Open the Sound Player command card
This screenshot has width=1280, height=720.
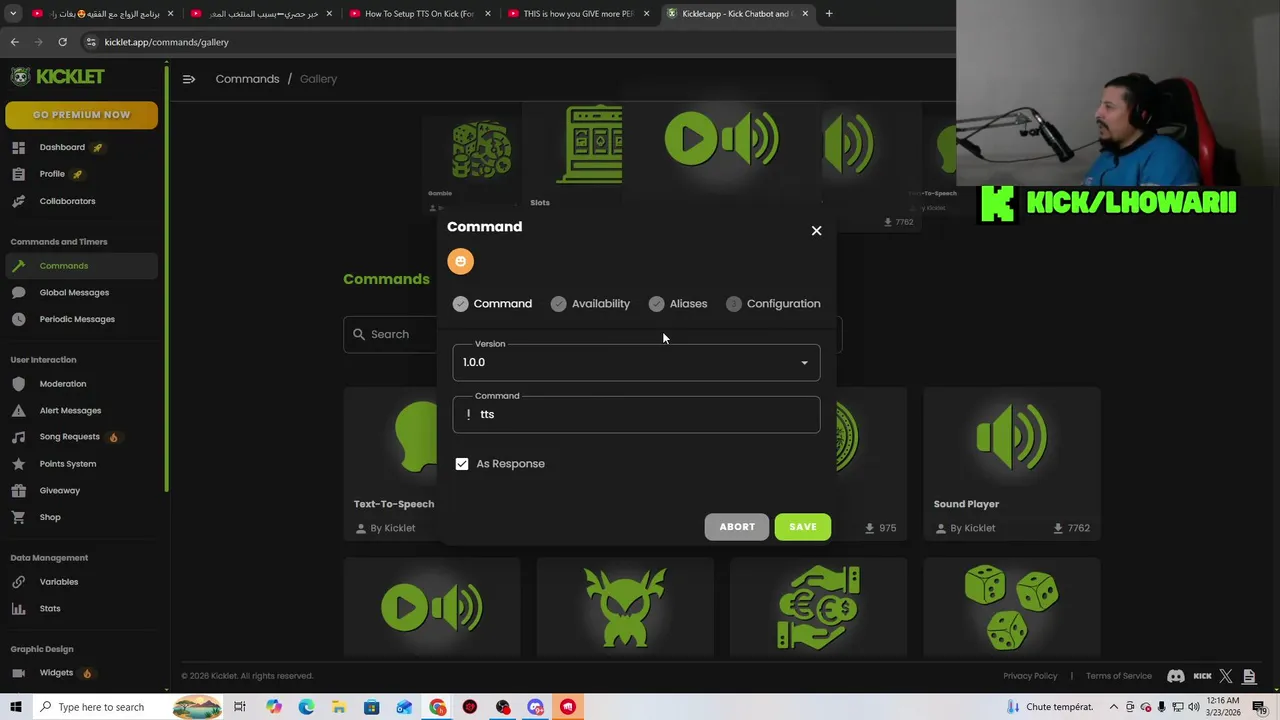coord(1012,465)
